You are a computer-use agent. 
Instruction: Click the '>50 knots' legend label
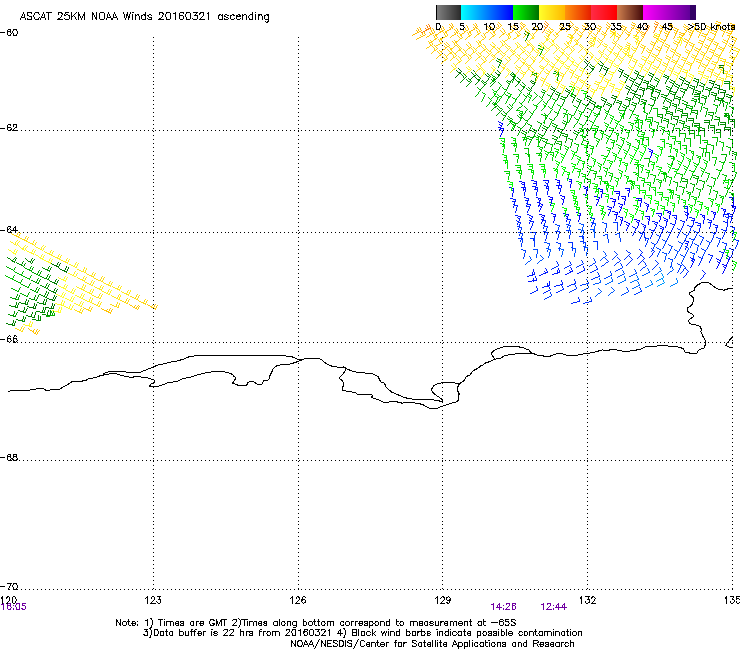[711, 27]
